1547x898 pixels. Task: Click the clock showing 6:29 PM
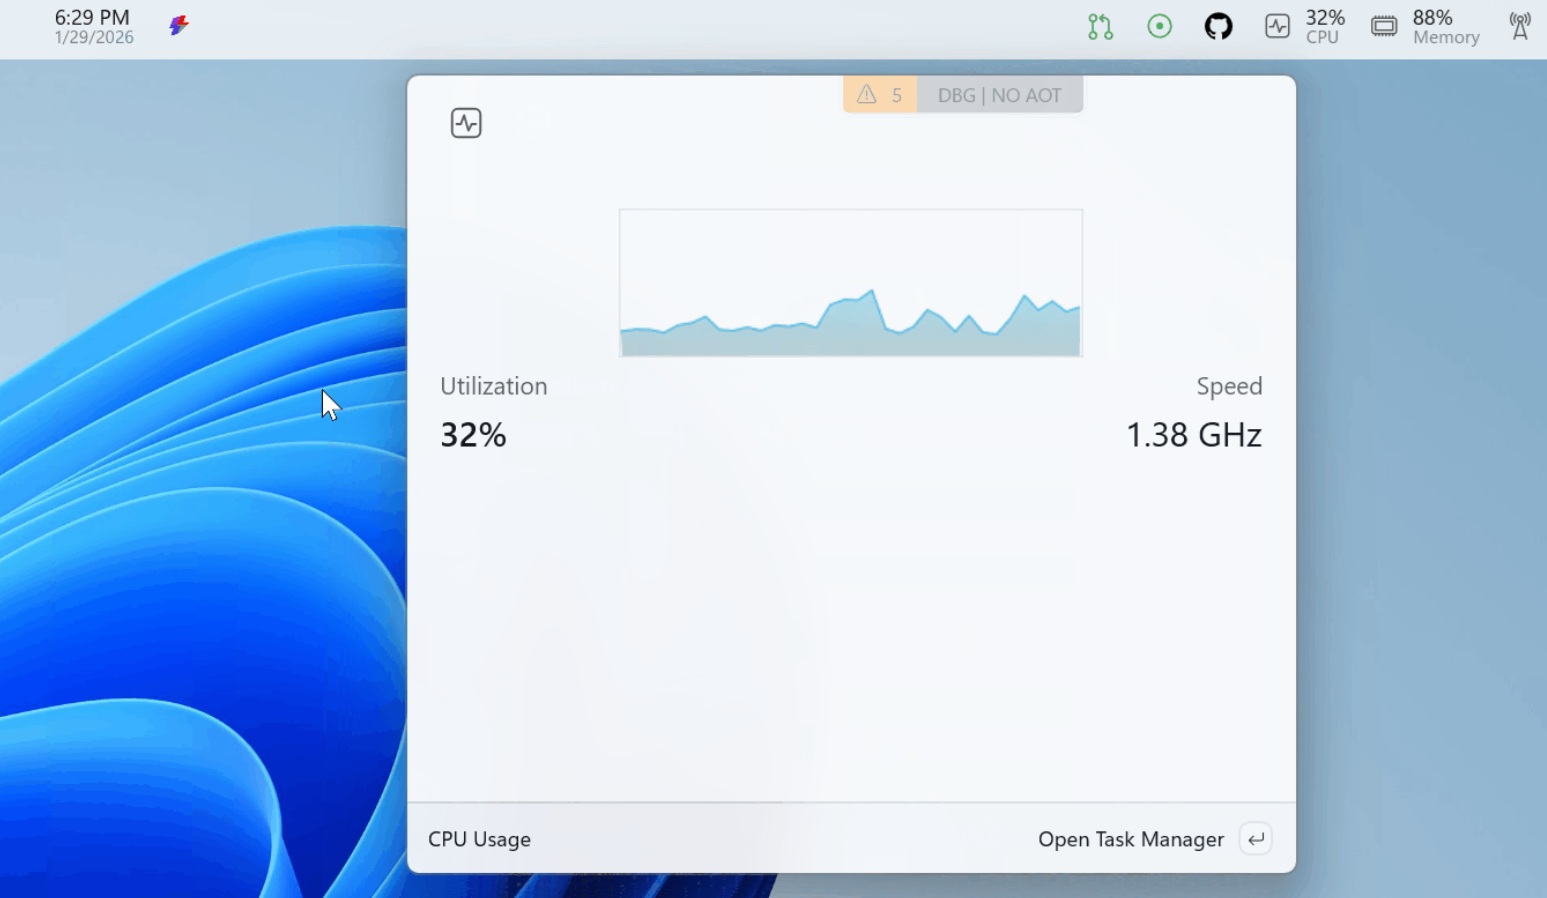[90, 16]
